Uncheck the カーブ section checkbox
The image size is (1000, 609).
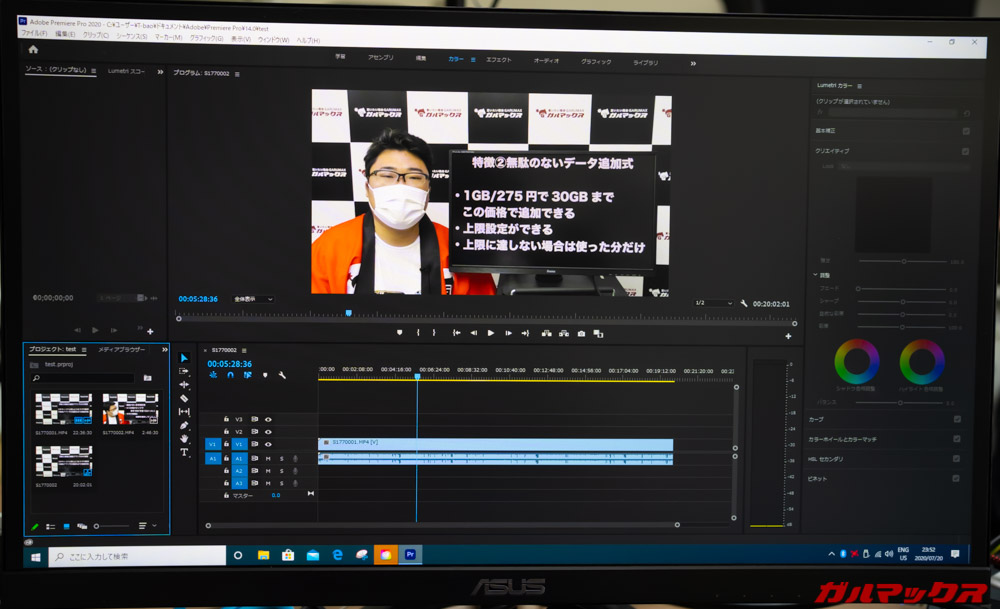pos(957,419)
